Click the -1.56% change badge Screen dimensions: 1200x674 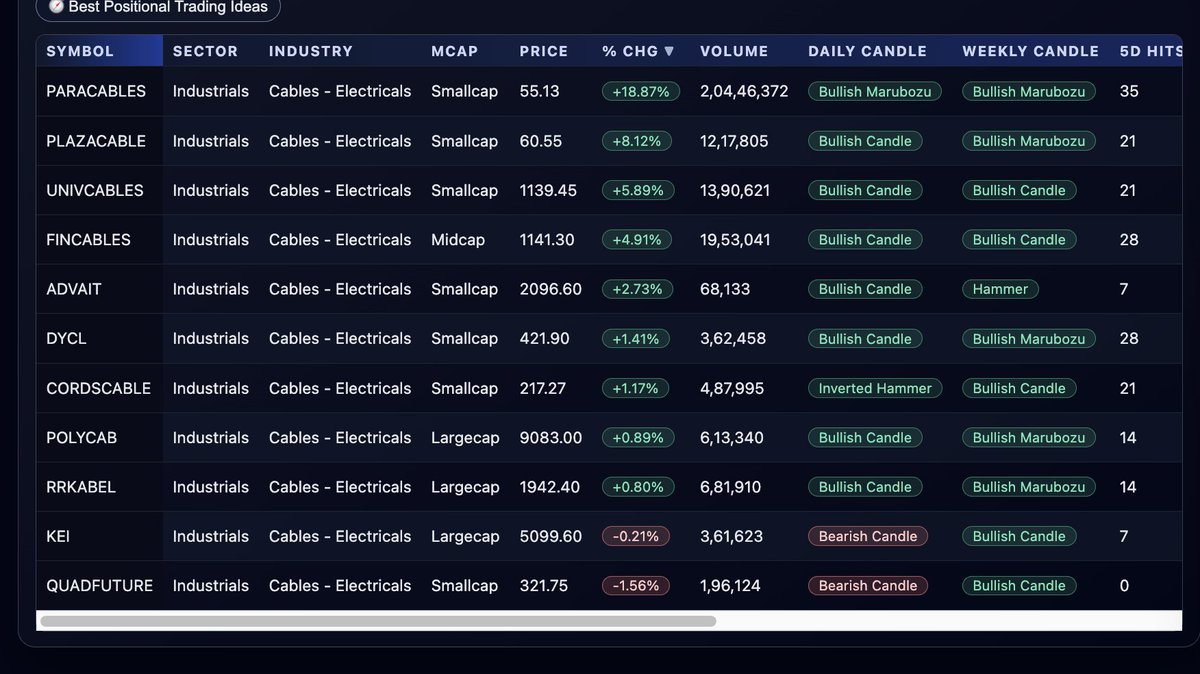click(x=636, y=586)
